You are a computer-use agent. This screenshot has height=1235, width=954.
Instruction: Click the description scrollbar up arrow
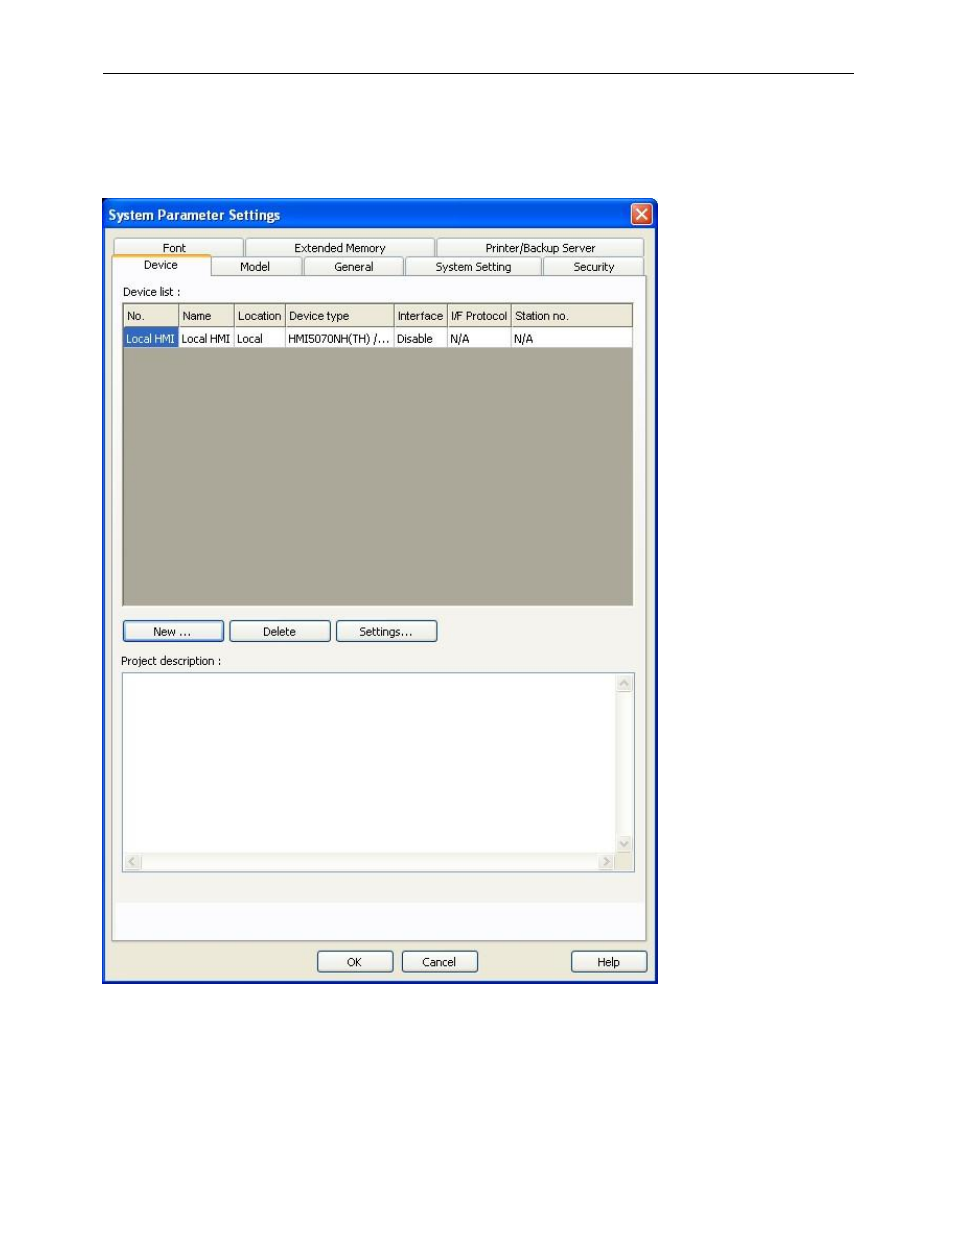tap(625, 684)
